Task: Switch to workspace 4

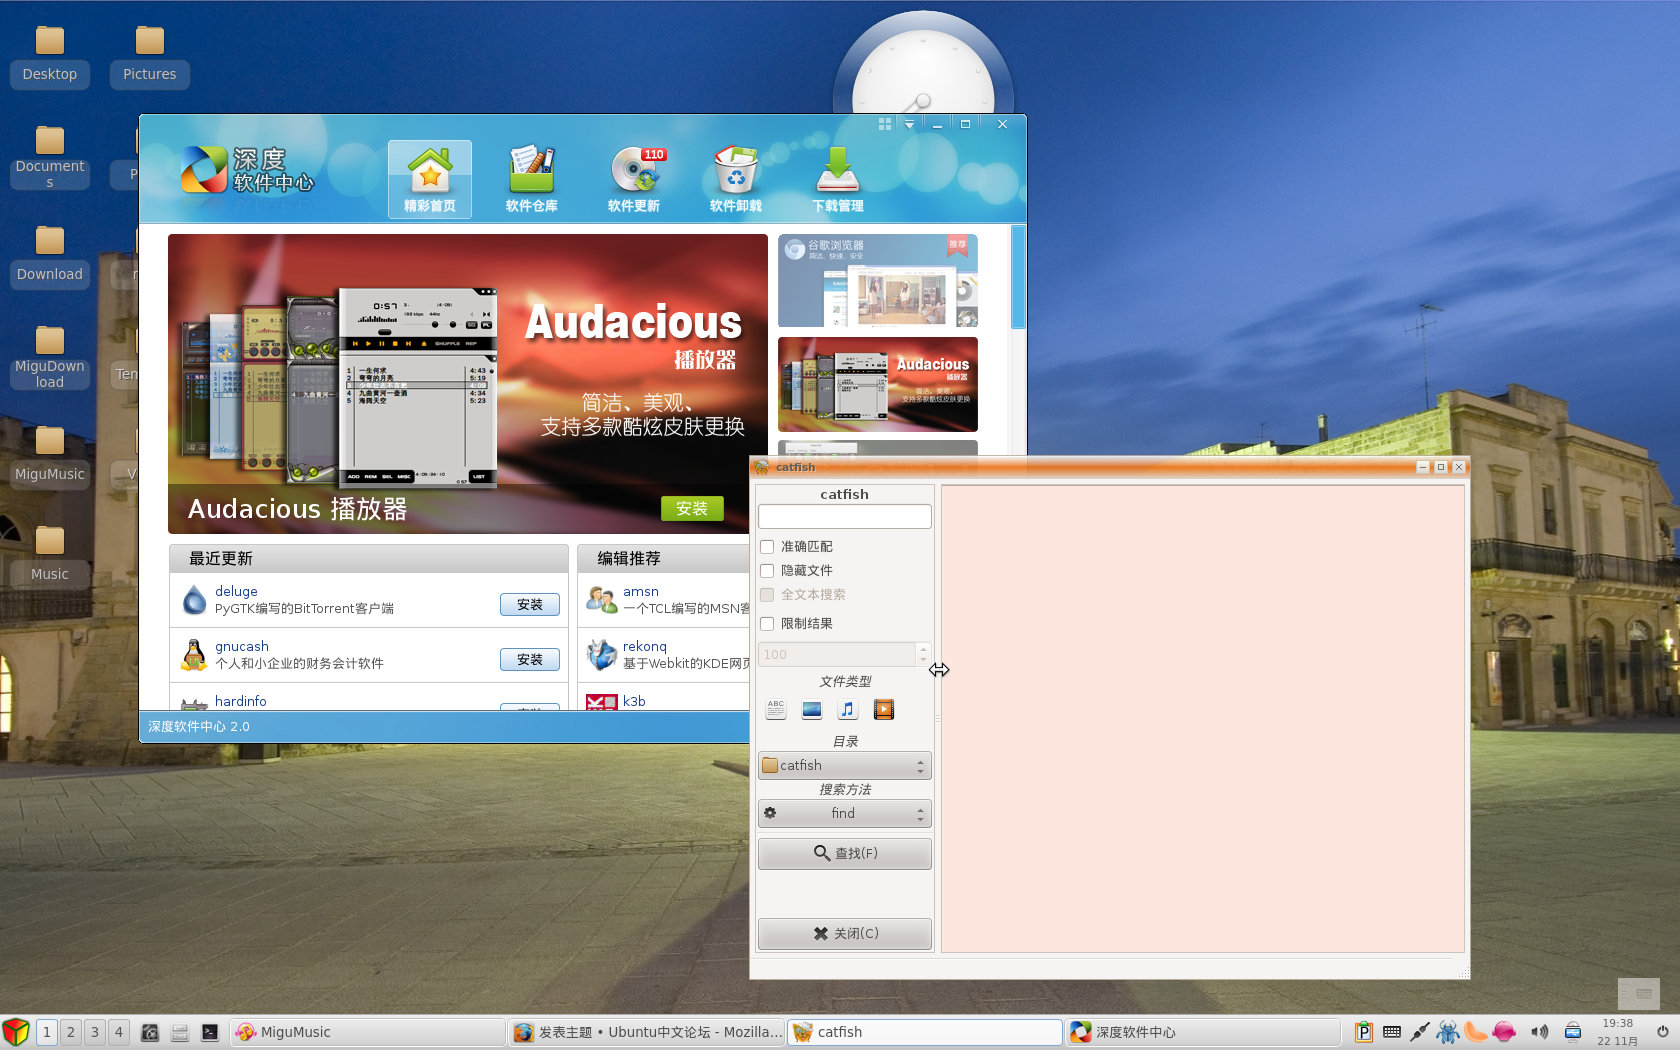Action: (x=119, y=1032)
